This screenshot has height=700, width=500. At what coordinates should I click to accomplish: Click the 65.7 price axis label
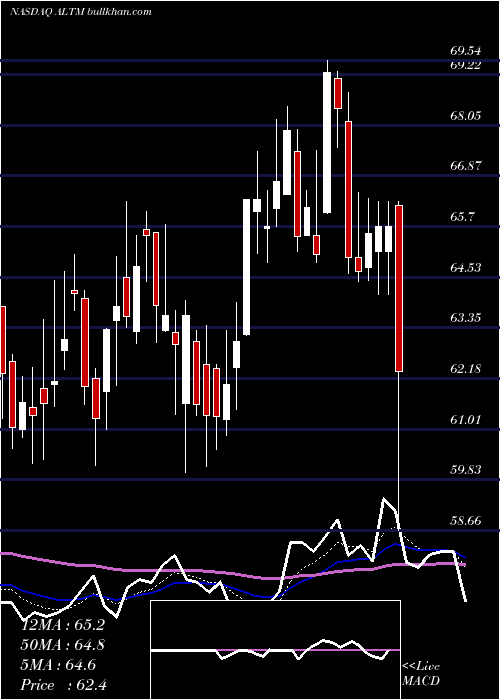462,217
